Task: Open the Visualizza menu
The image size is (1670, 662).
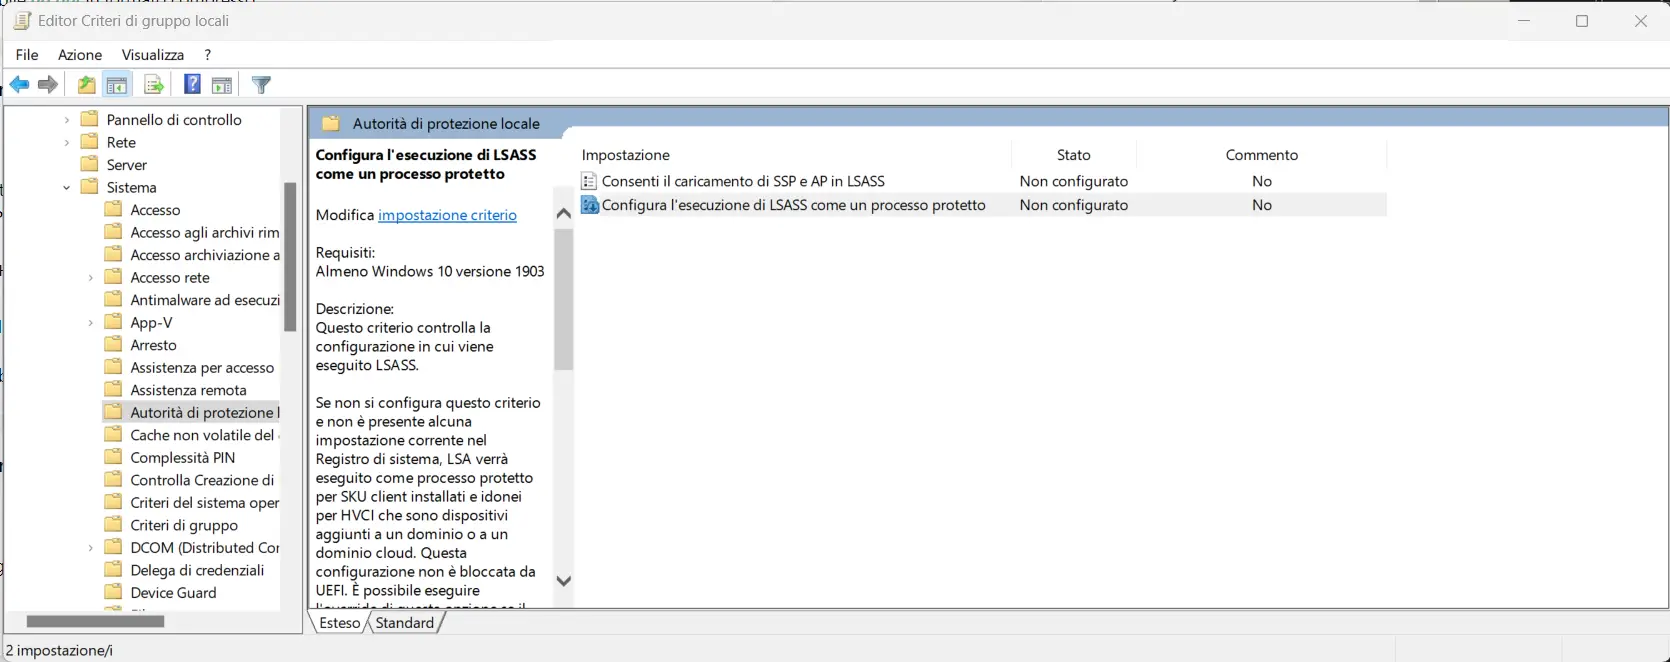Action: pos(153,55)
